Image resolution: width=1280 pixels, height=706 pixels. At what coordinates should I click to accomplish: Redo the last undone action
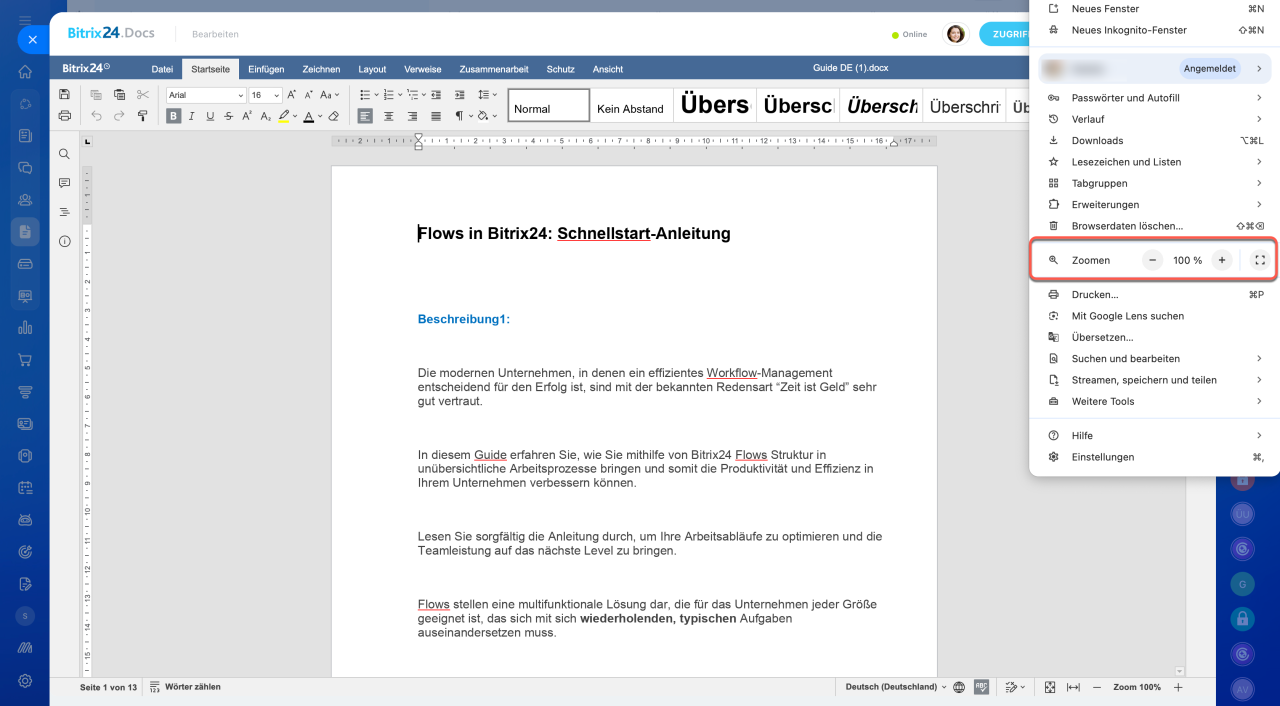coord(119,116)
